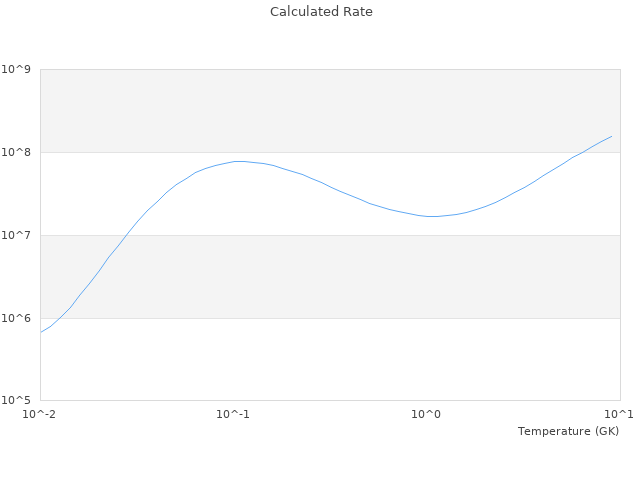This screenshot has height=480, width=640.
Task: Click the 10^1 x-axis tick label
Action: [619, 414]
